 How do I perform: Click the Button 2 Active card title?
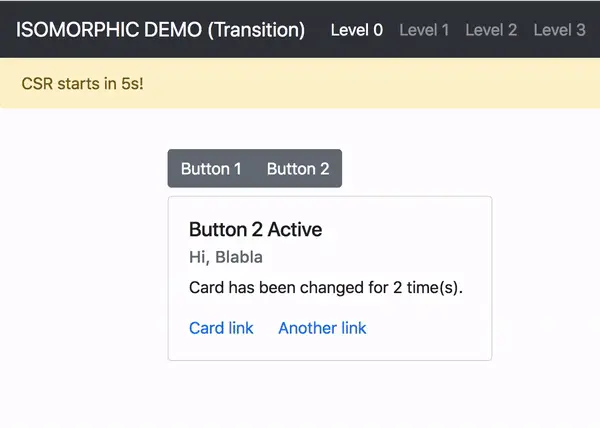click(255, 230)
